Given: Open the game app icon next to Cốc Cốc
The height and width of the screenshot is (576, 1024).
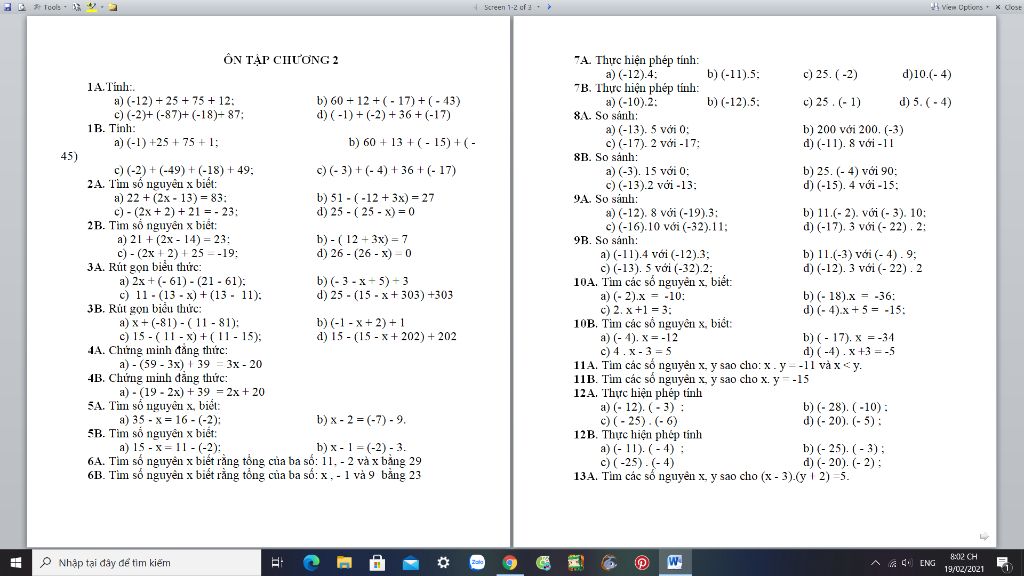Looking at the screenshot, I should pyautogui.click(x=575, y=562).
